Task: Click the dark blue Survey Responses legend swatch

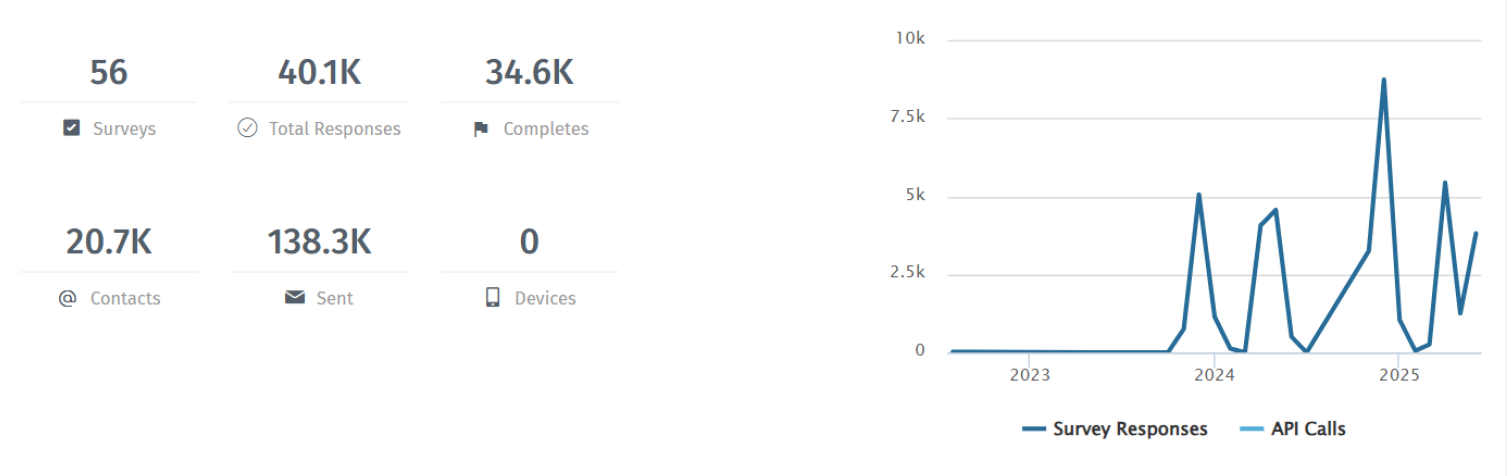Action: [1033, 430]
